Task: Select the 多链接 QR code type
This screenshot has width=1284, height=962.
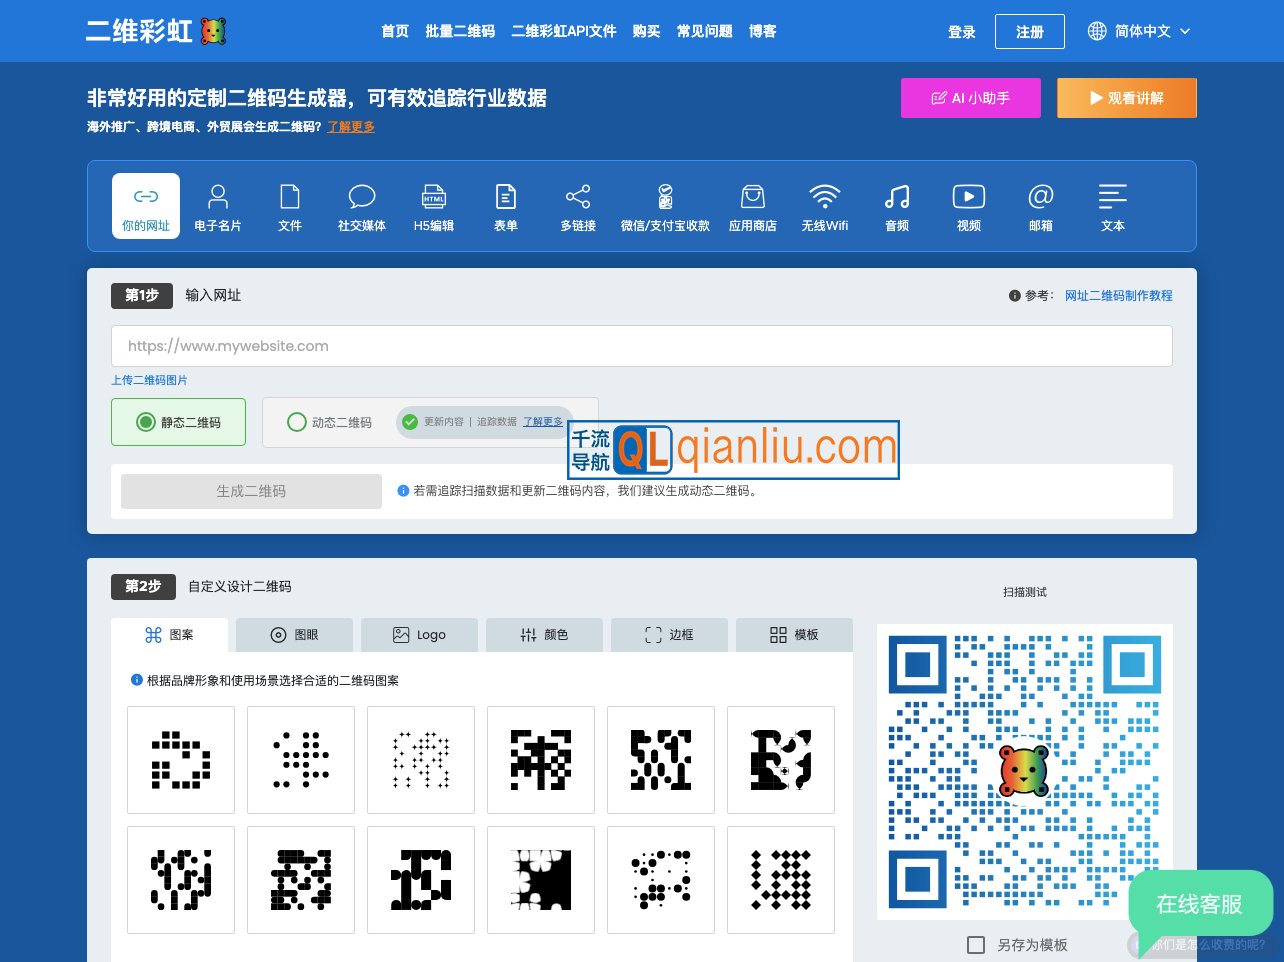Action: coord(578,206)
